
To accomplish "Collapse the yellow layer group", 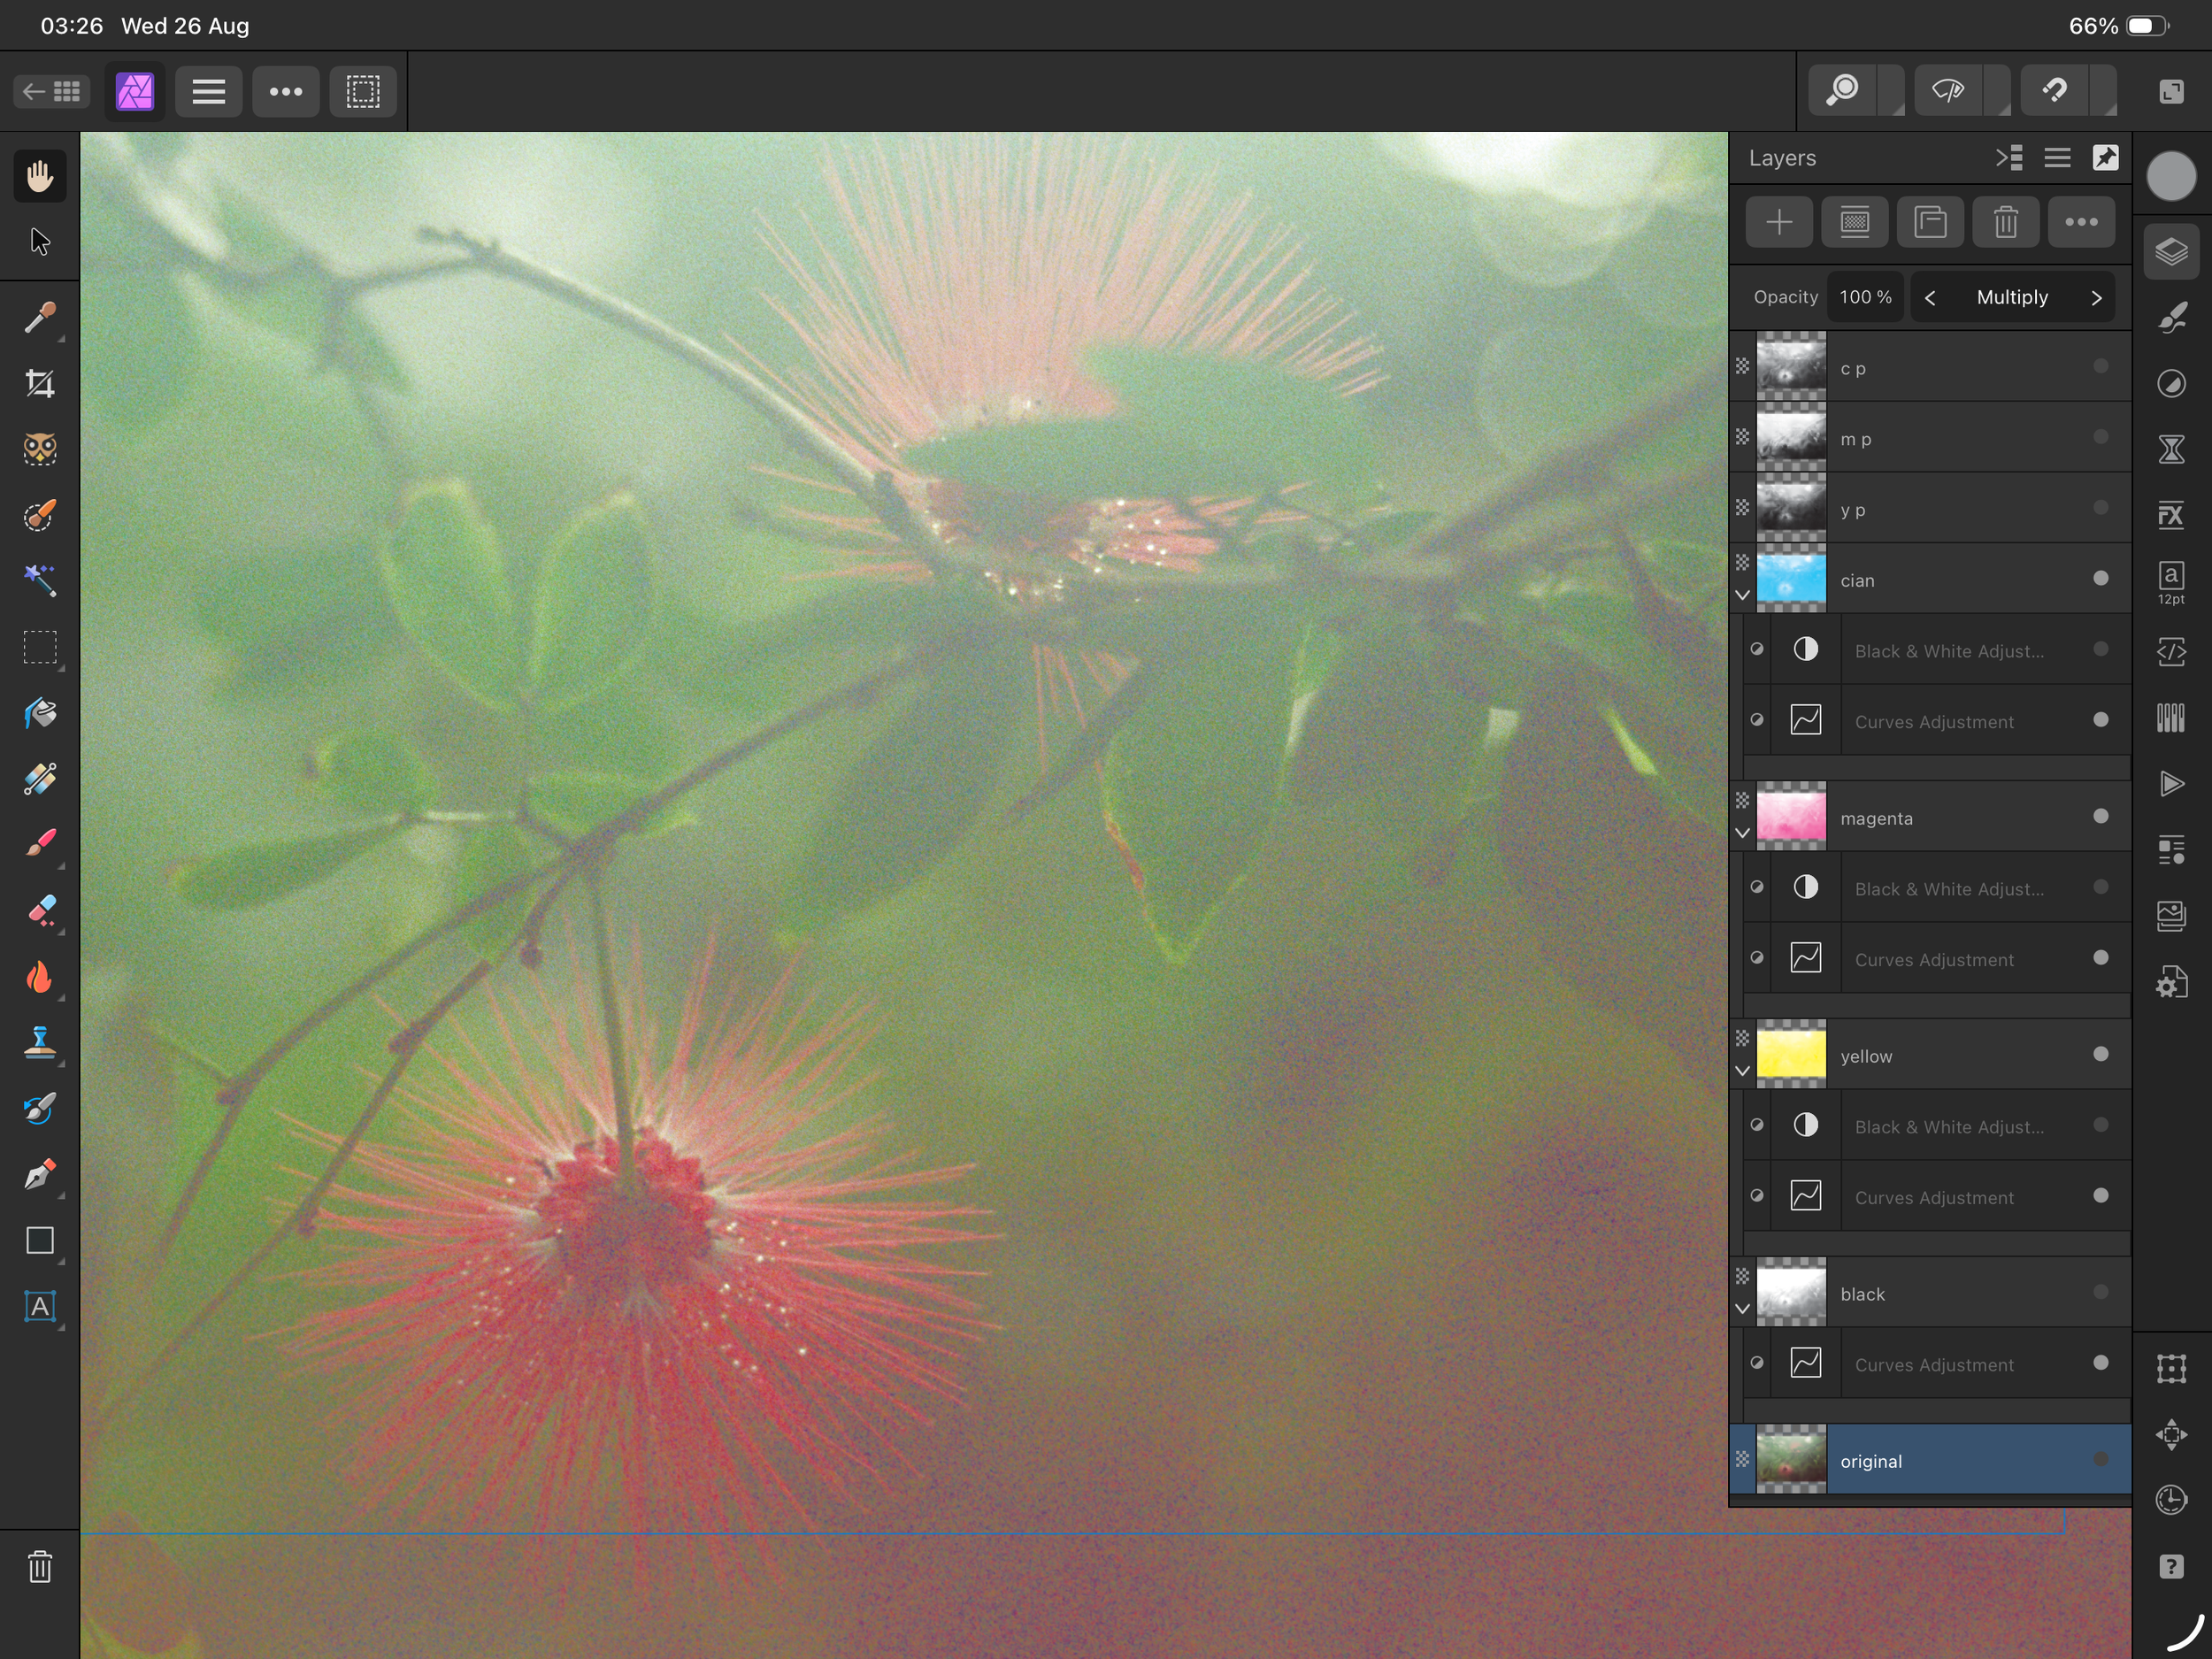I will pos(1742,1071).
